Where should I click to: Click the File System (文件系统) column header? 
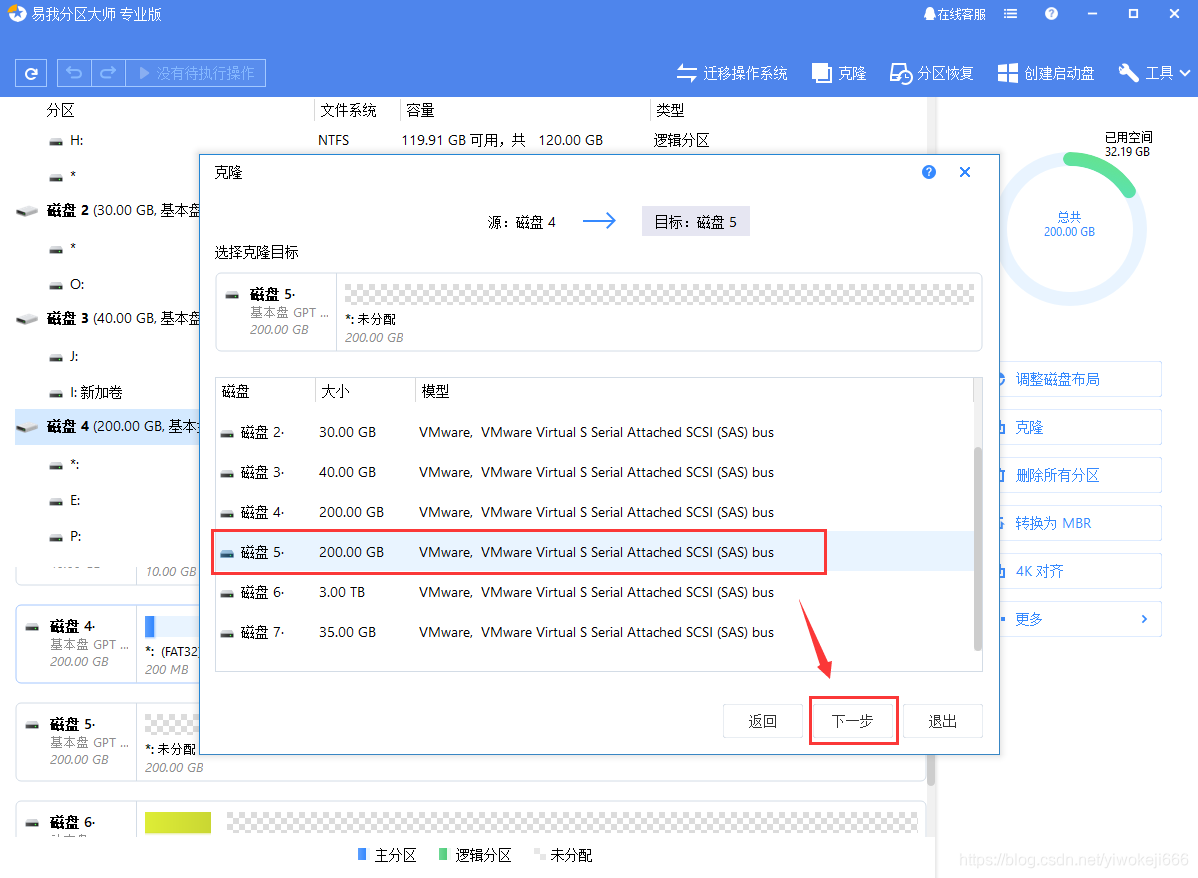coord(348,111)
